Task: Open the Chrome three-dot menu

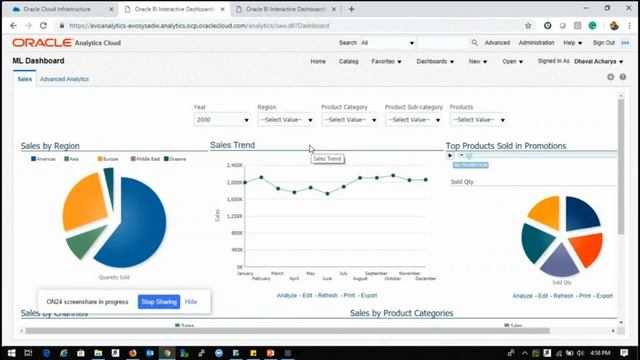Action: click(629, 26)
